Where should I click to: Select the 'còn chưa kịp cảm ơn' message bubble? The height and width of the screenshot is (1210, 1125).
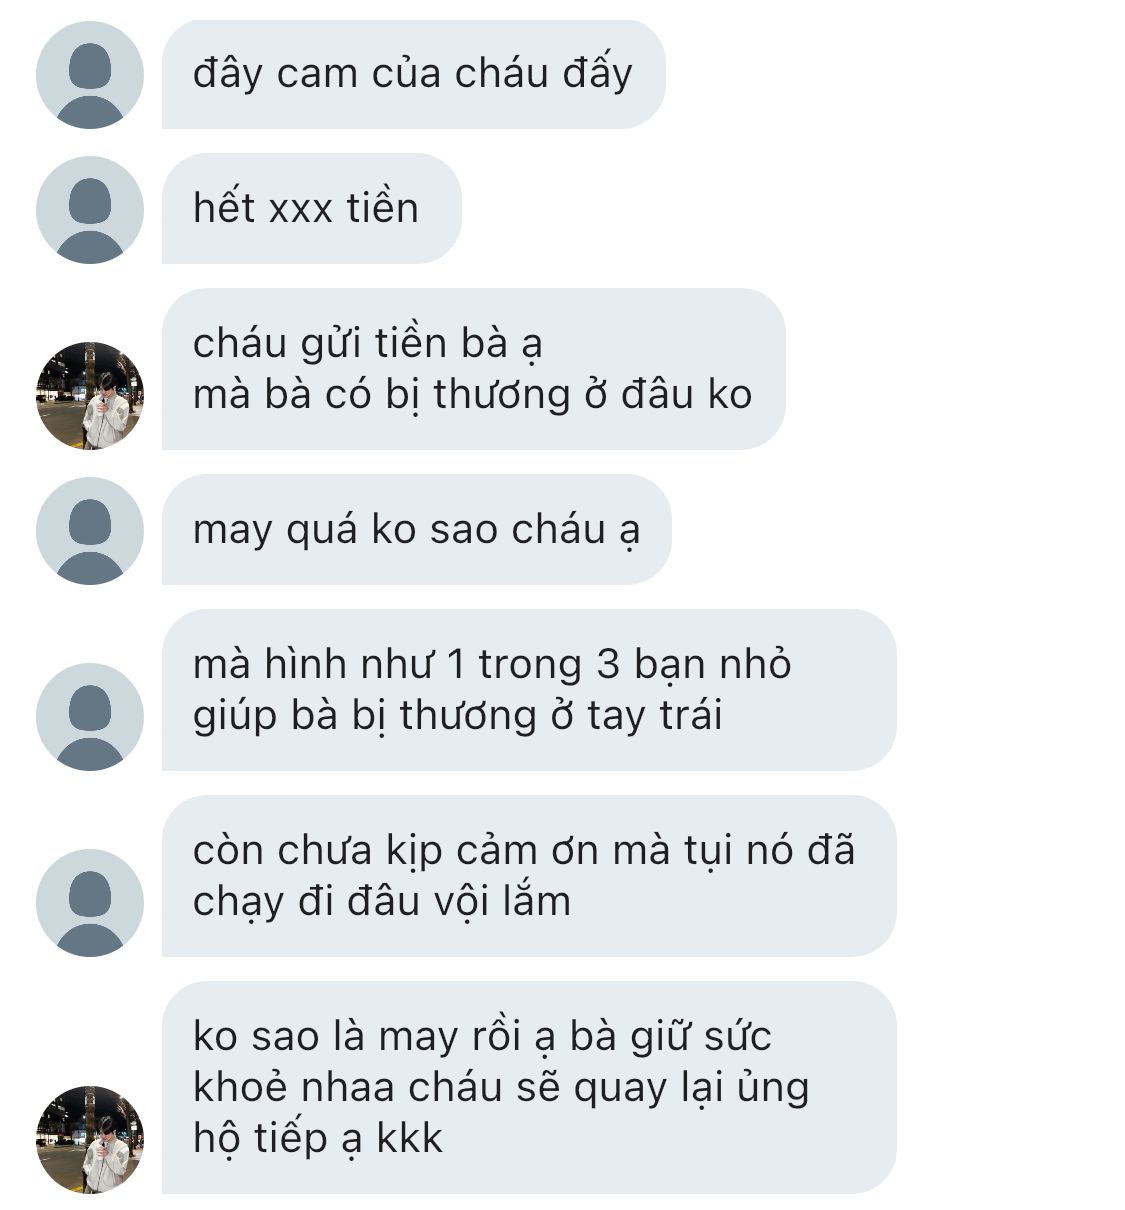pyautogui.click(x=529, y=876)
